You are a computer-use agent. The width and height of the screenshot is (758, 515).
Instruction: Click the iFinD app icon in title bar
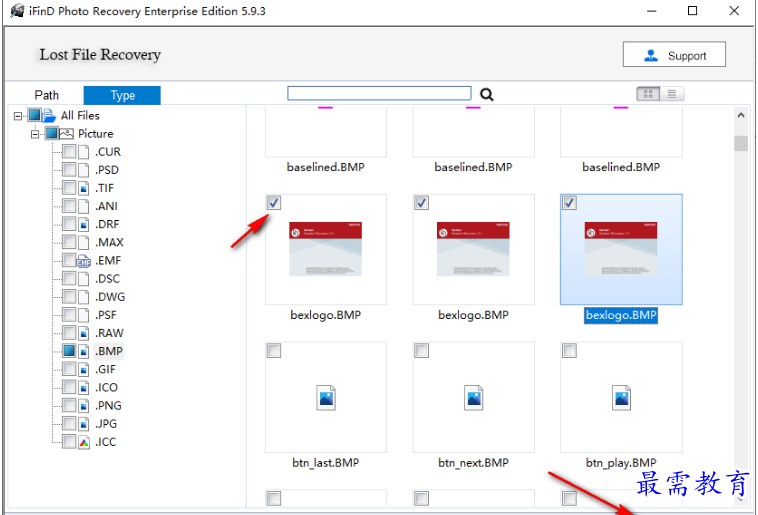point(17,11)
